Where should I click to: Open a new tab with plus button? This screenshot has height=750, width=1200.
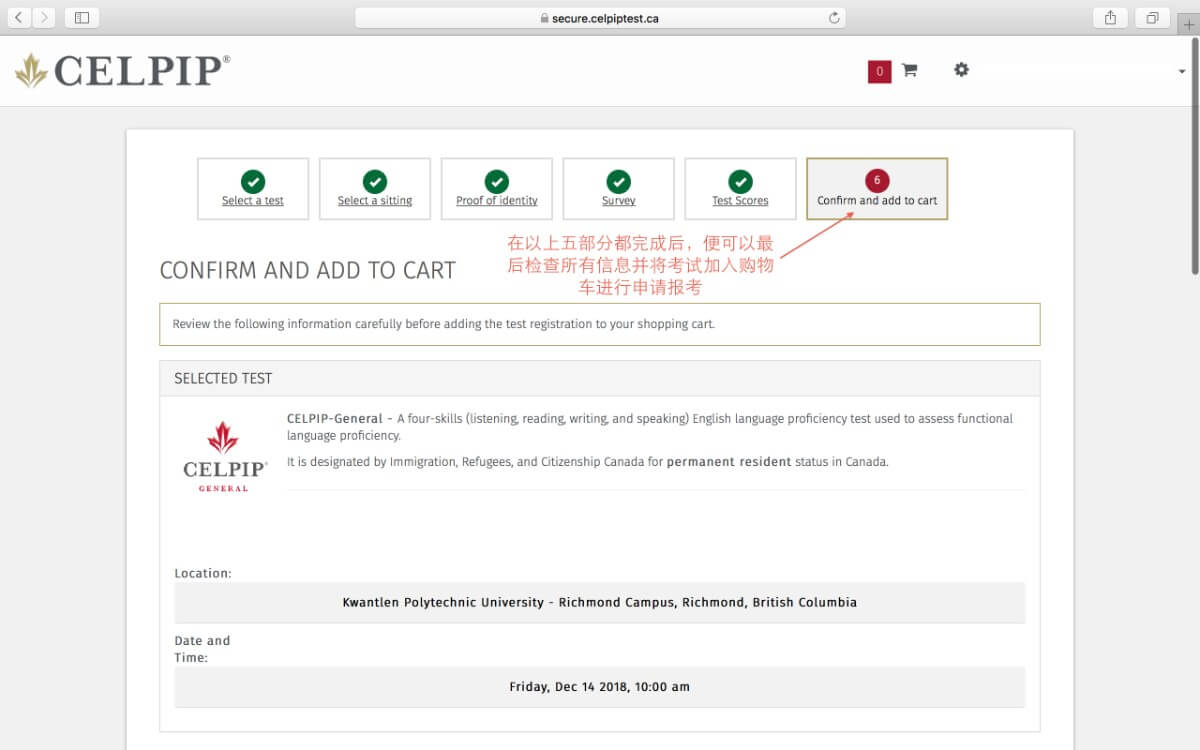[1188, 24]
